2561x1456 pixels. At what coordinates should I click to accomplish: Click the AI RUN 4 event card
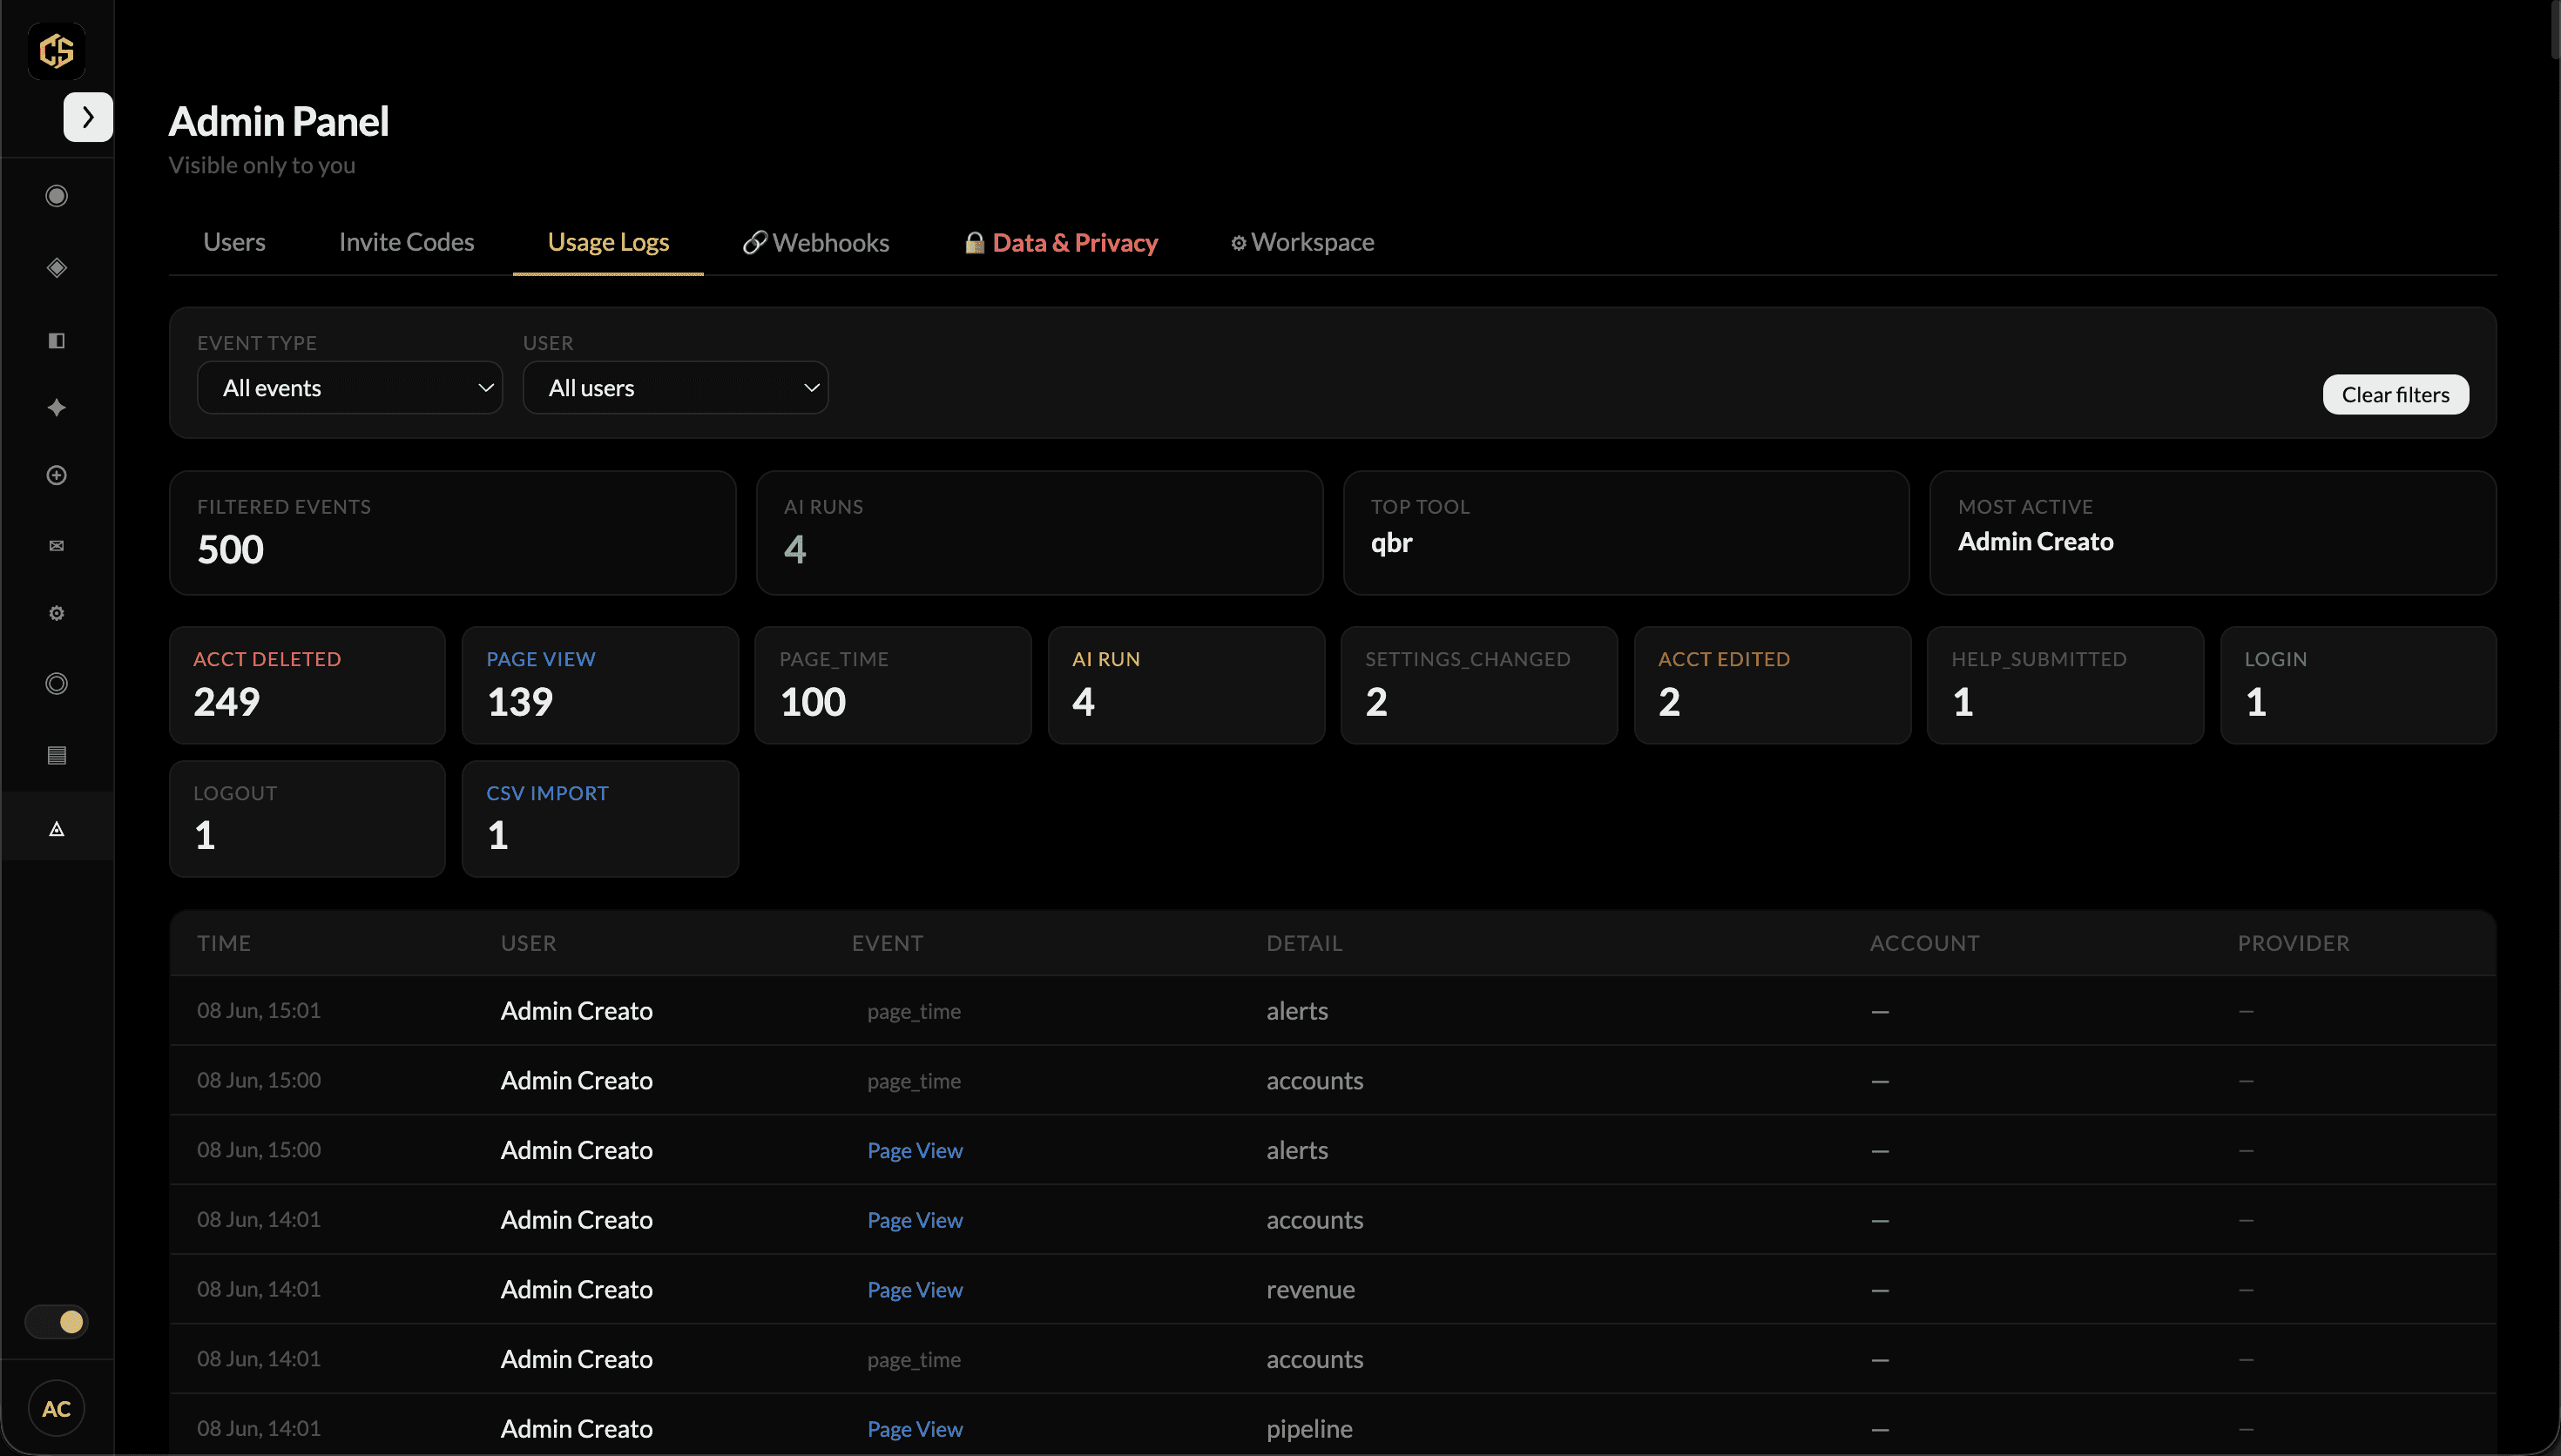tap(1186, 685)
